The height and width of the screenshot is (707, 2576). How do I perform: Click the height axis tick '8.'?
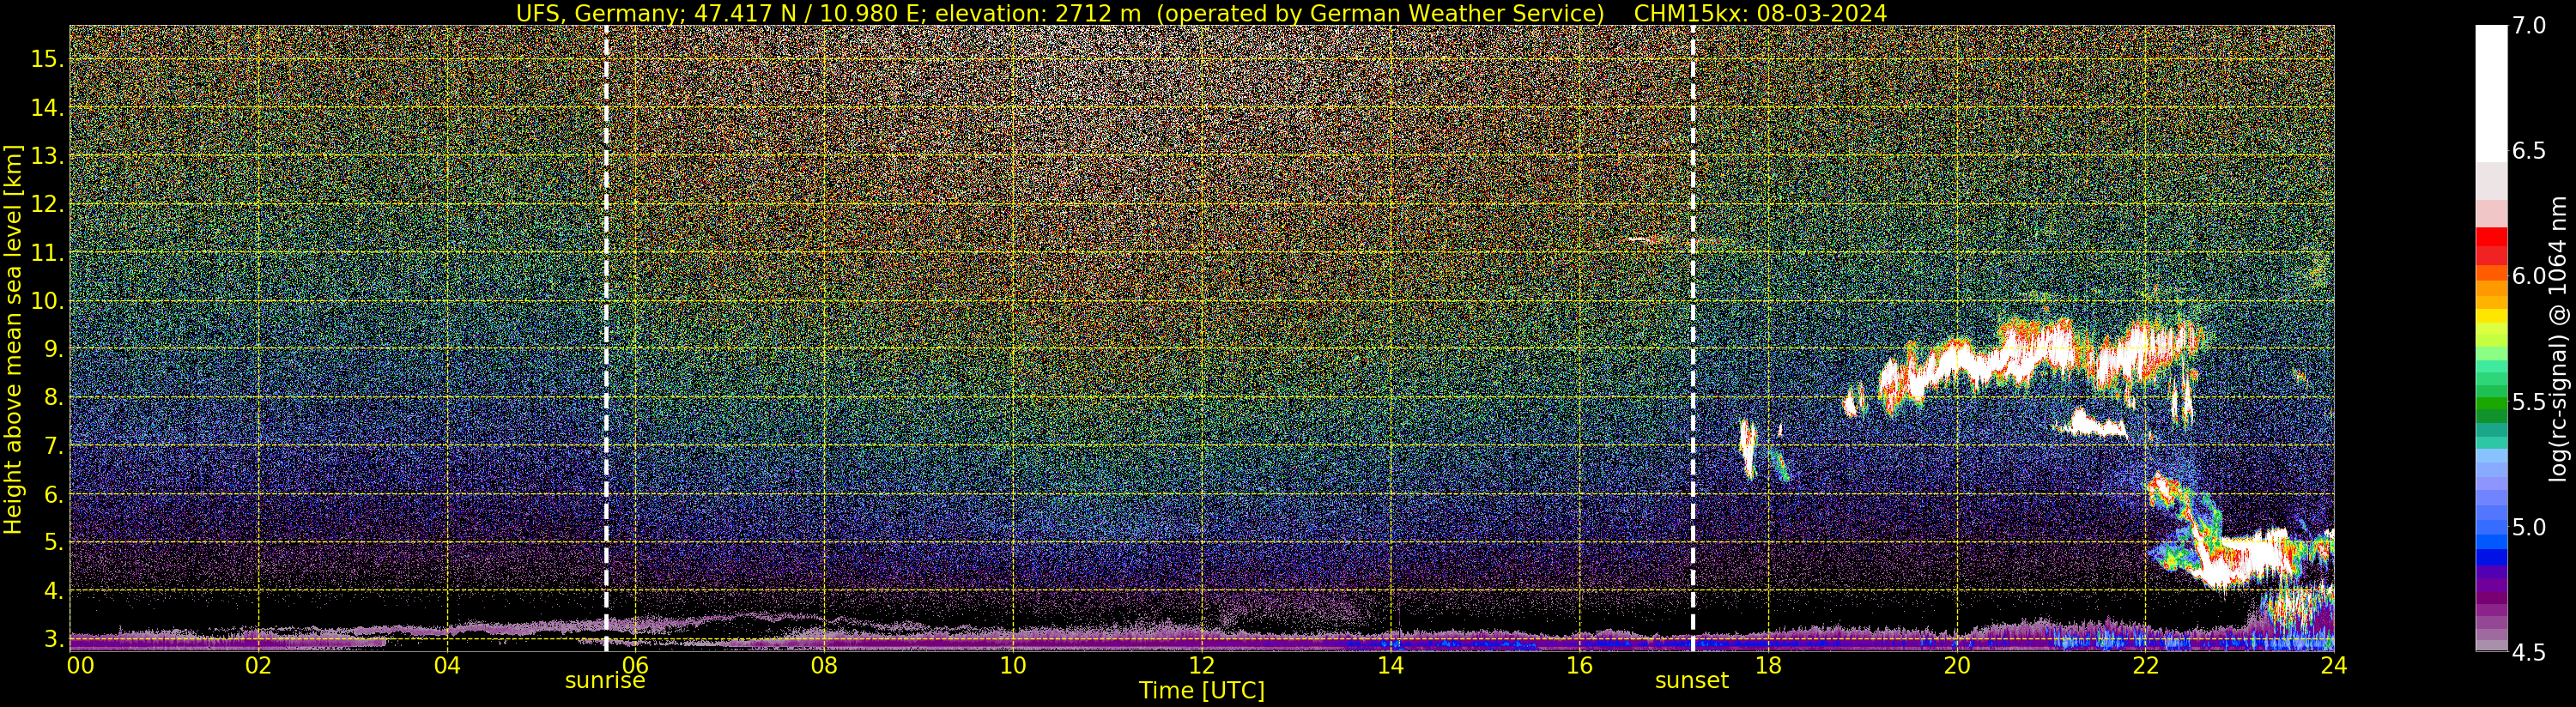53,398
